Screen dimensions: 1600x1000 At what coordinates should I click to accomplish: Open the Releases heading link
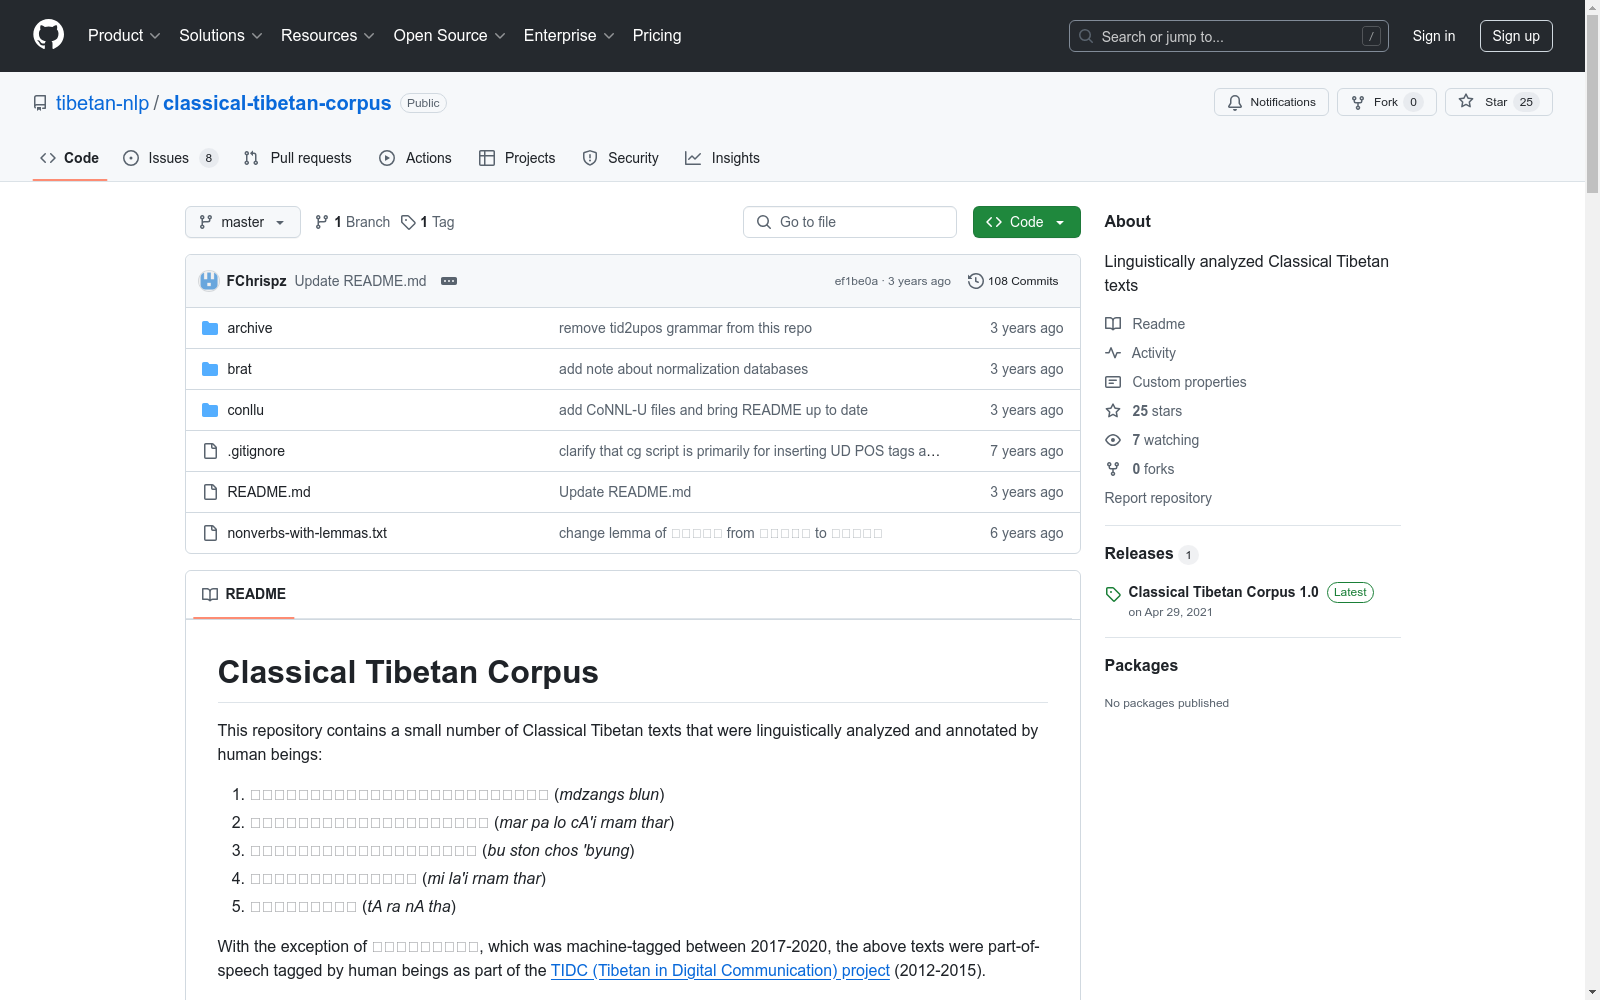tap(1139, 554)
